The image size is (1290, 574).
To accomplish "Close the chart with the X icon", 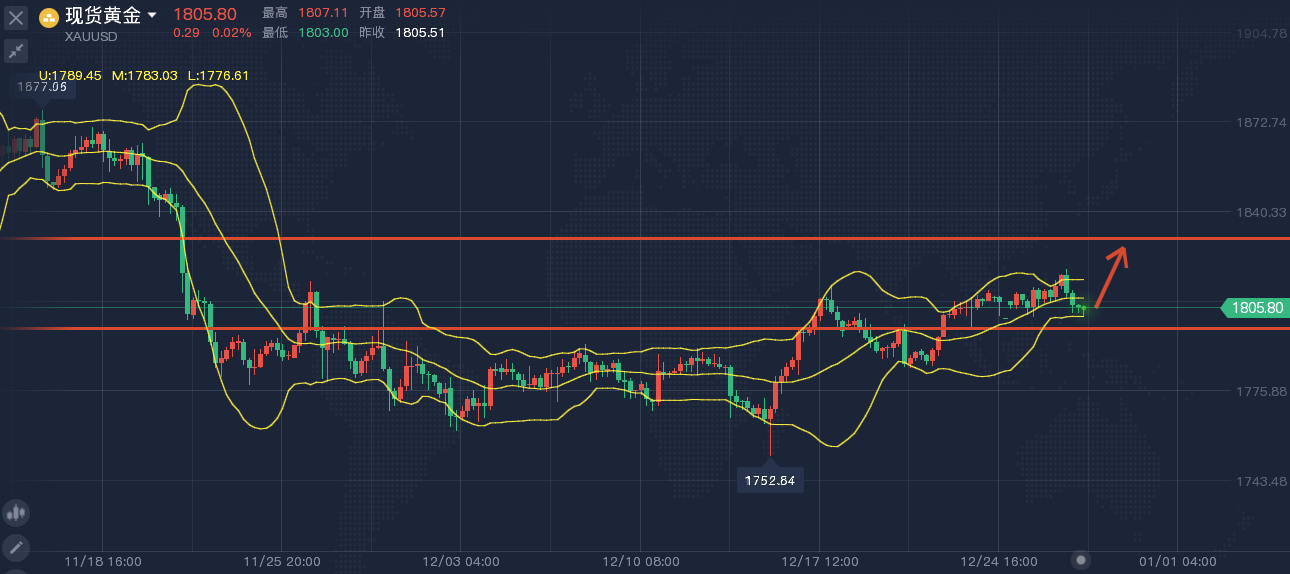I will [x=16, y=16].
